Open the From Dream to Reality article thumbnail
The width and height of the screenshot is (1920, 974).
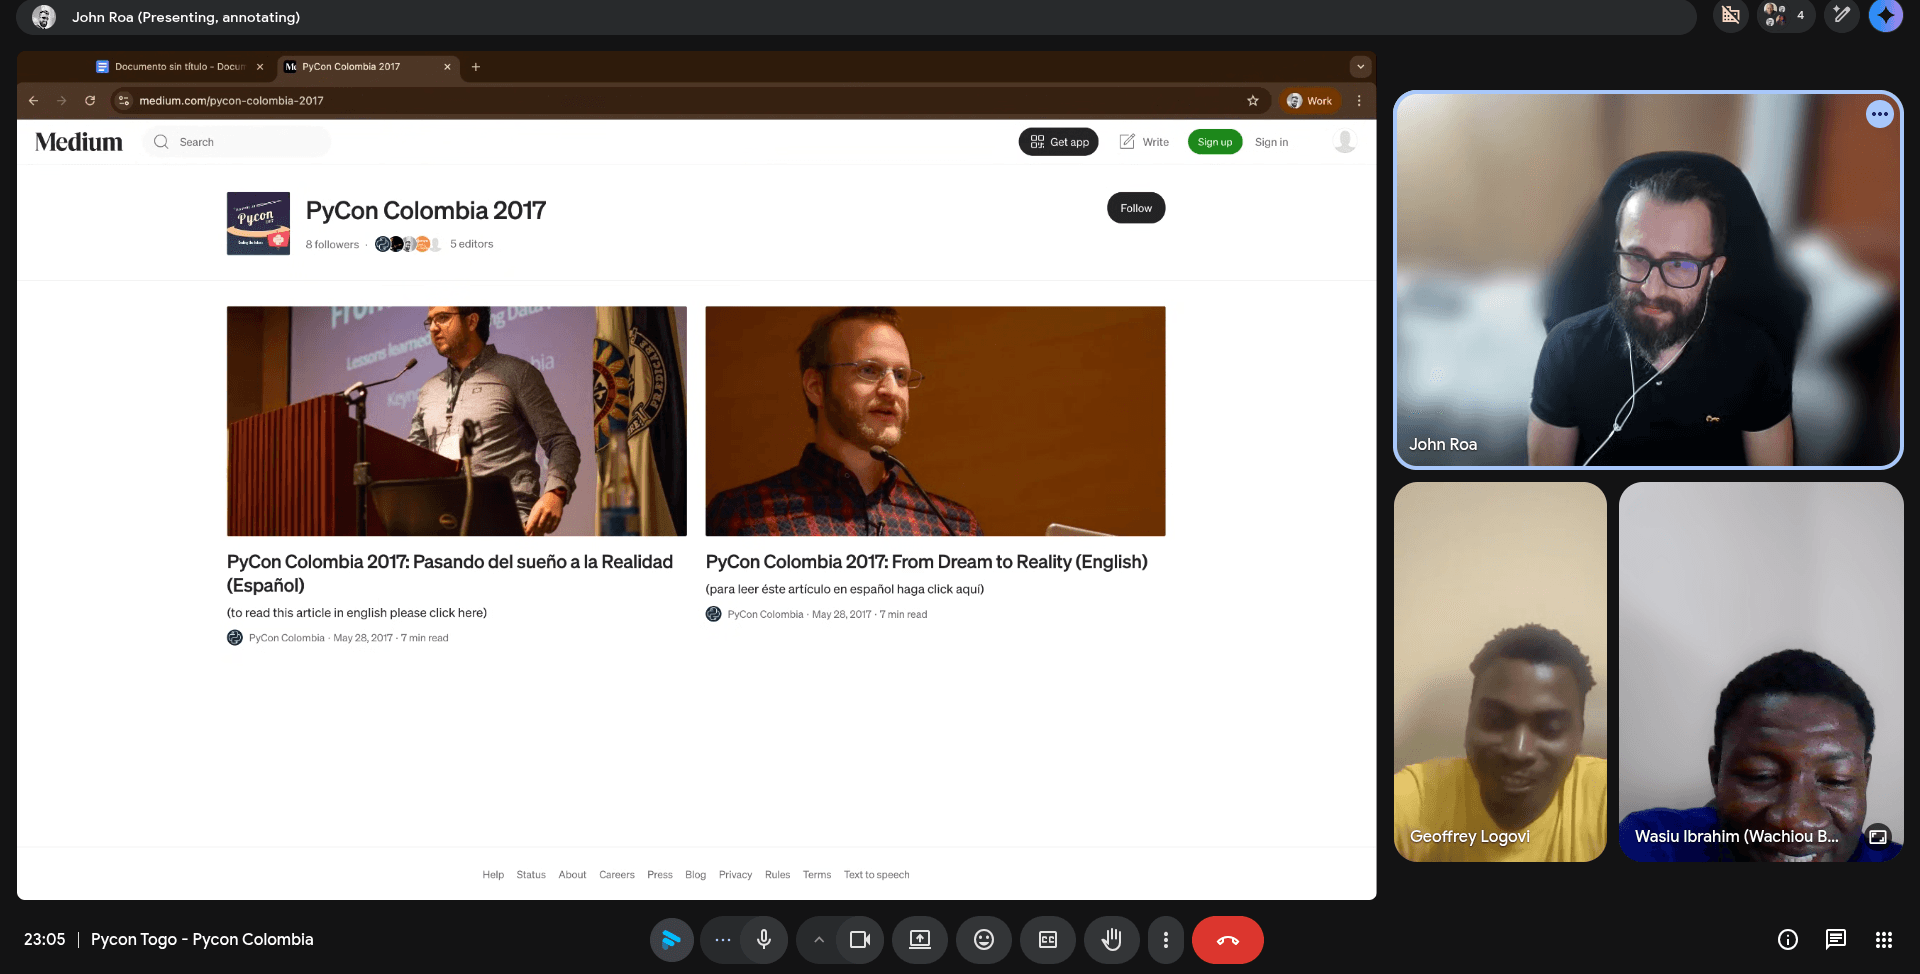[x=935, y=421]
